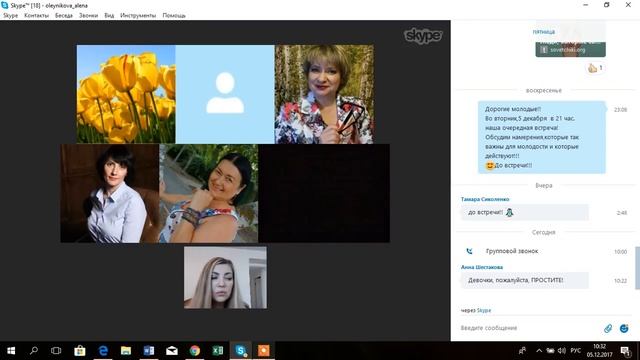The height and width of the screenshot is (360, 640).
Task: Open Task View on taskbar
Action: coord(56,351)
